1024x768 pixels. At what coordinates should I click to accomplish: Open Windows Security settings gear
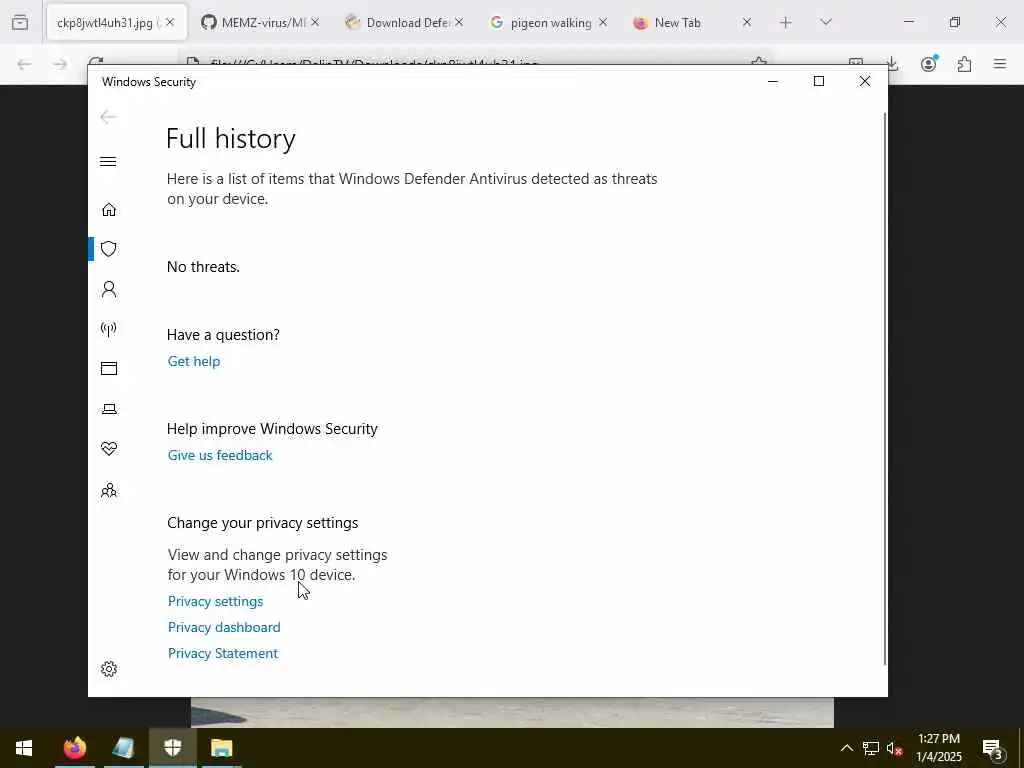tap(109, 669)
